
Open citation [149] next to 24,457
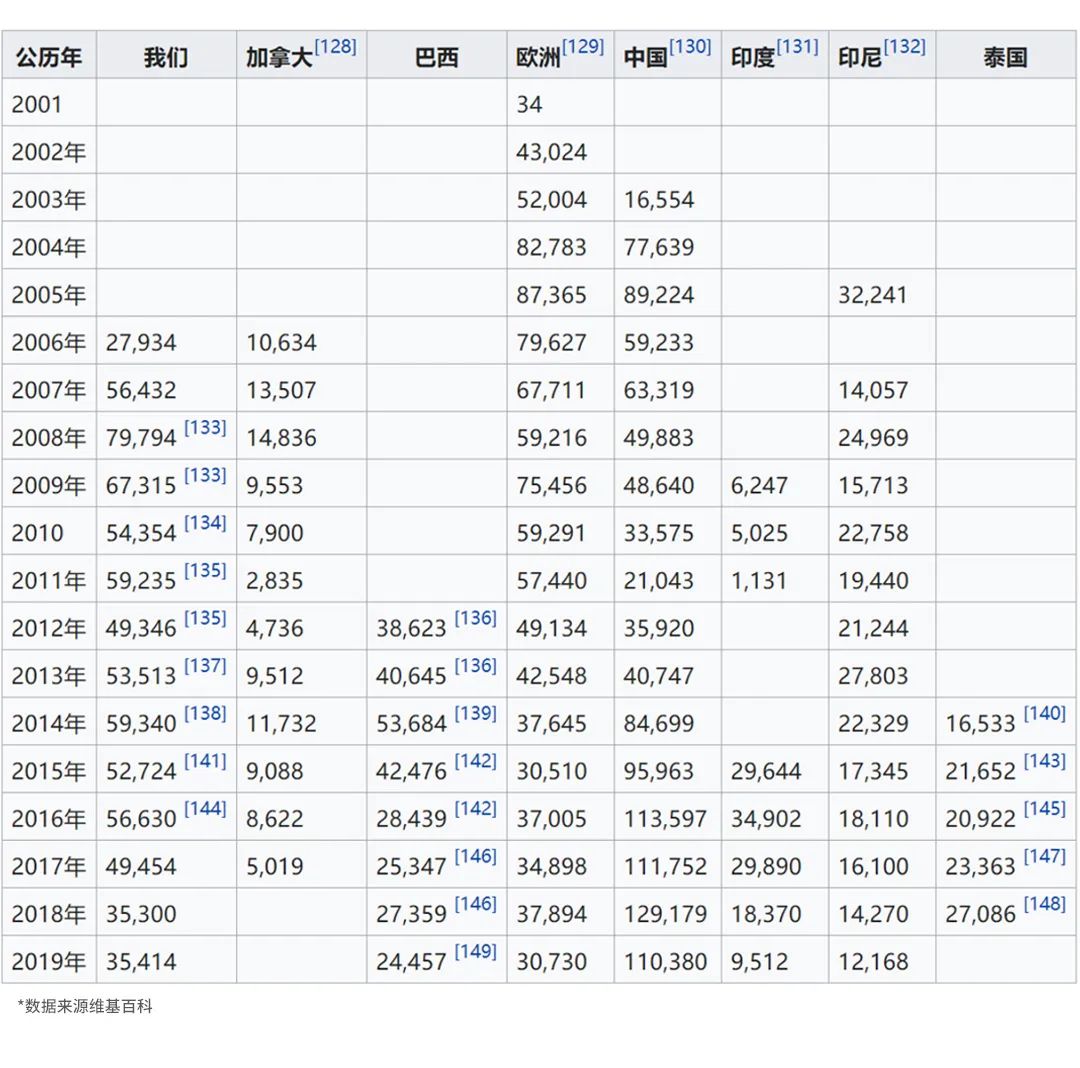coord(475,951)
